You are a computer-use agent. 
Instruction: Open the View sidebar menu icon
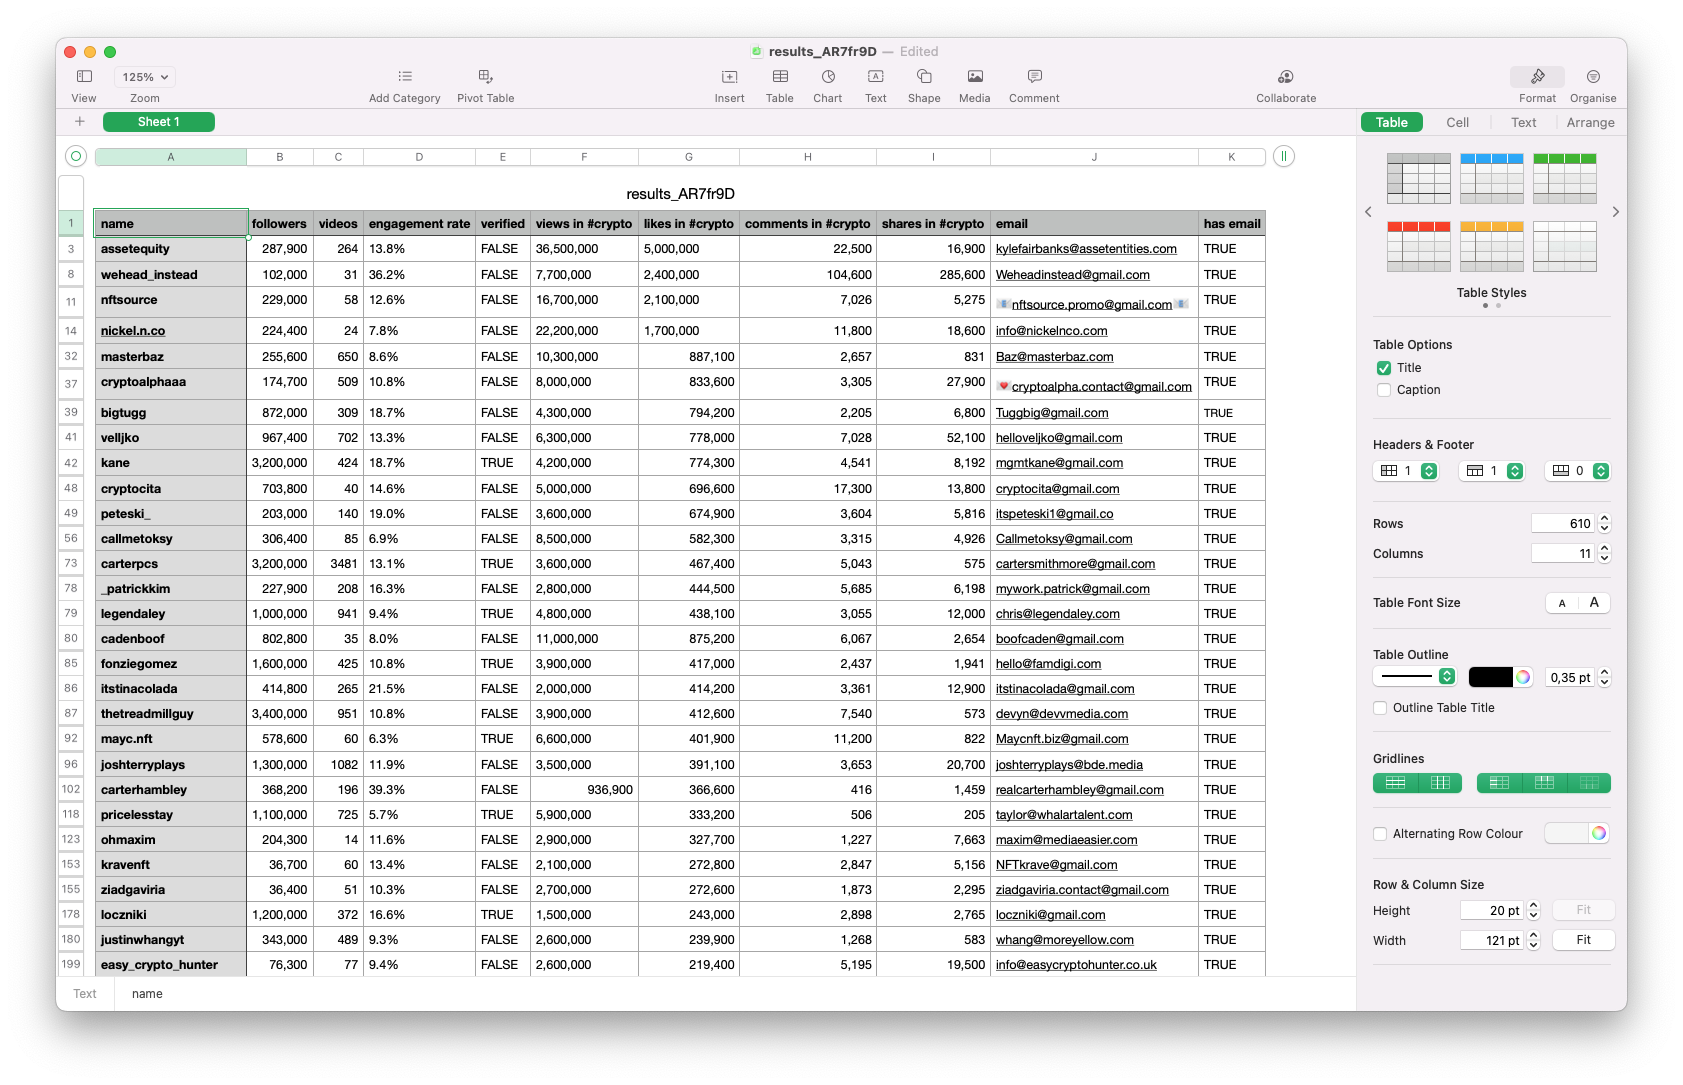click(x=84, y=77)
